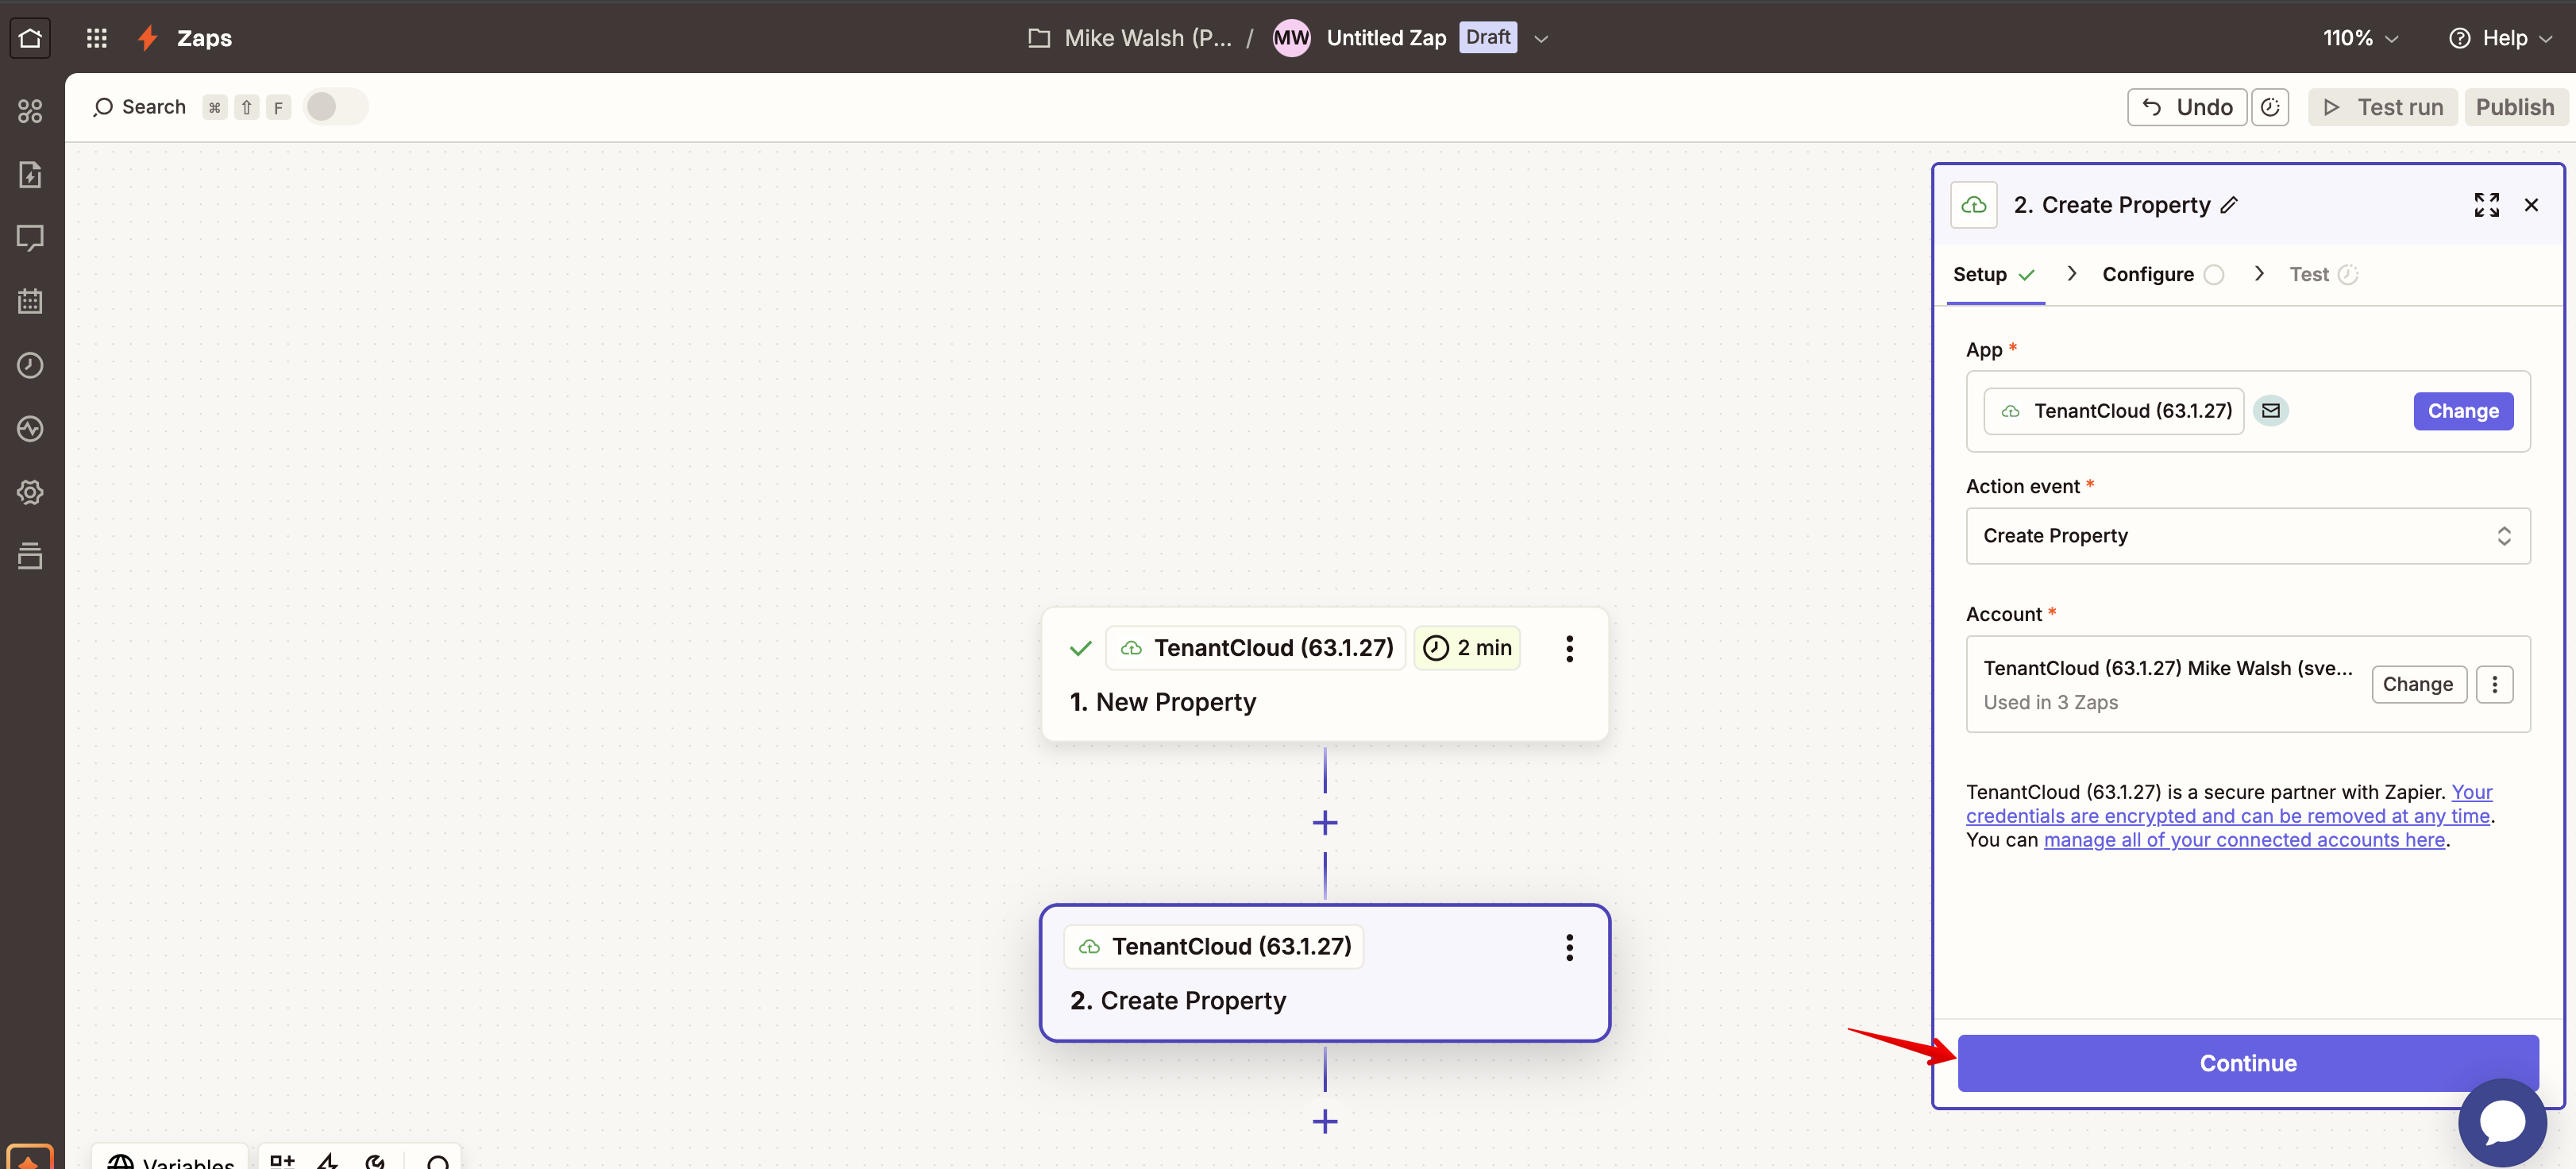Click the Search magnifier in toolbar
This screenshot has width=2576, height=1169.
pos(102,107)
